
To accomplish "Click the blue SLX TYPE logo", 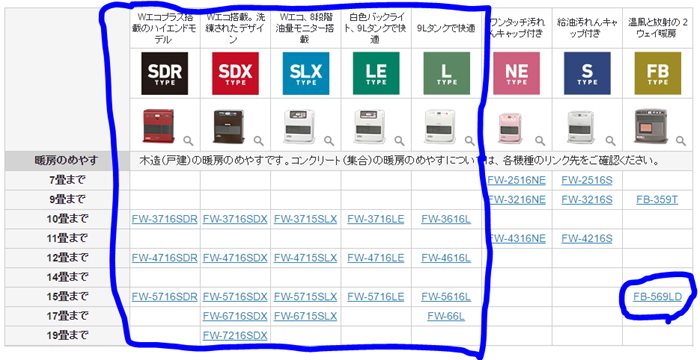I will [x=306, y=73].
